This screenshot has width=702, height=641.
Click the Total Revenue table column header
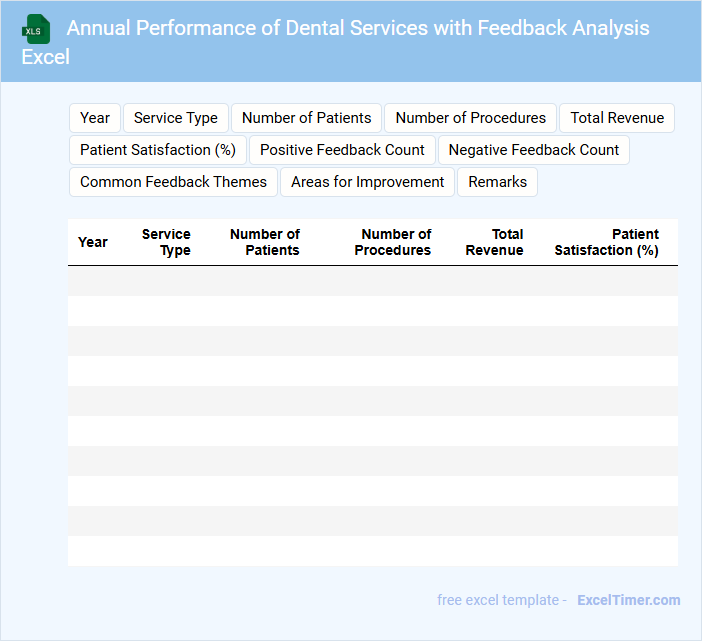tap(495, 242)
